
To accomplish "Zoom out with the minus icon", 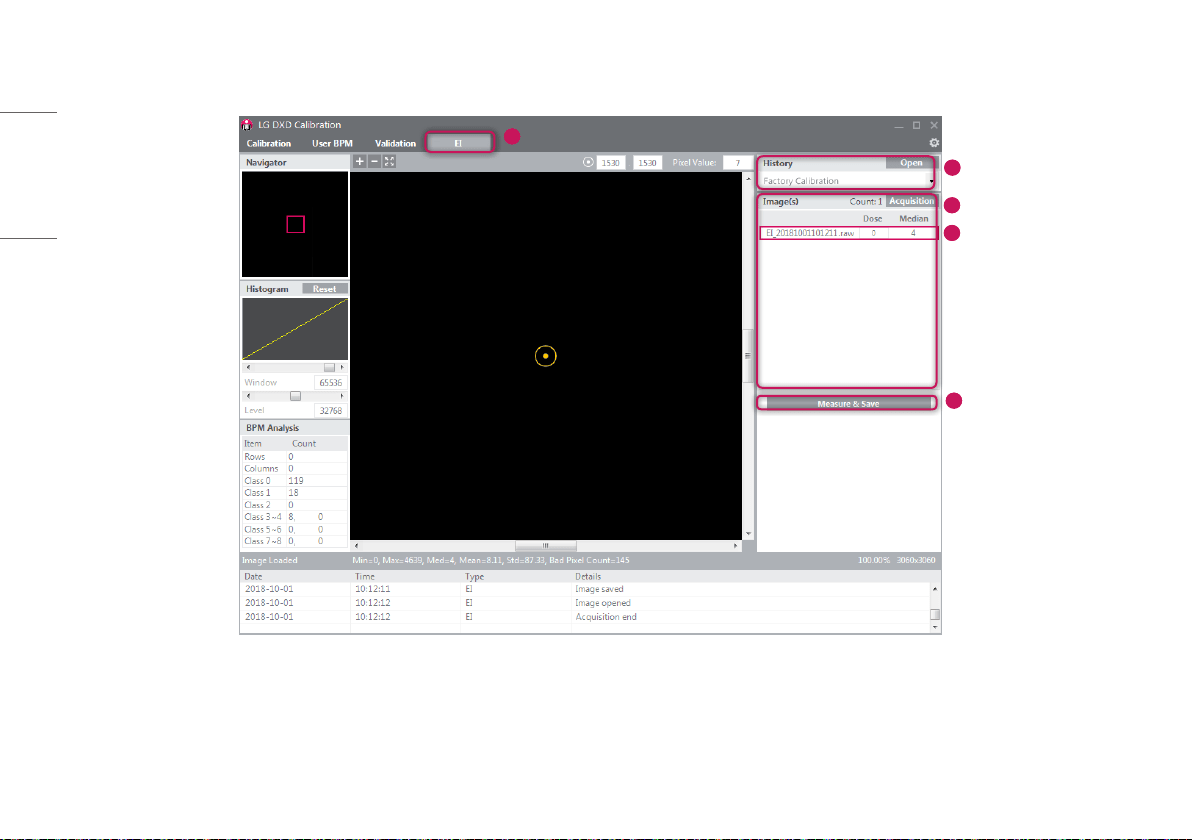I will pyautogui.click(x=374, y=161).
